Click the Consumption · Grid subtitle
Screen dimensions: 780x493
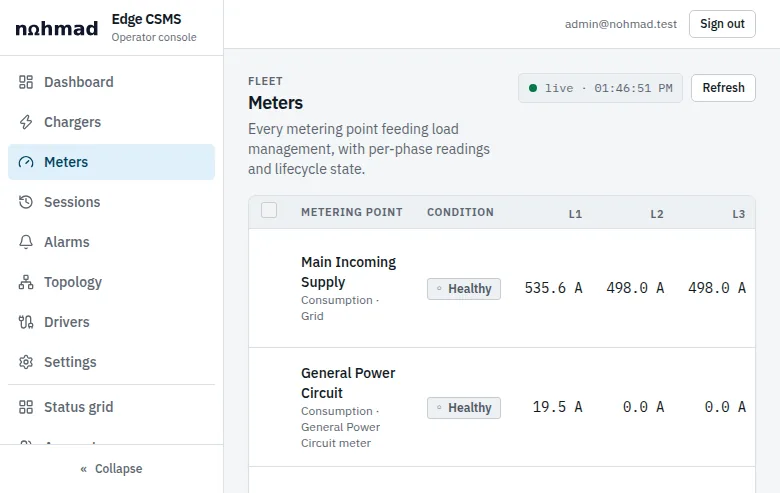[x=340, y=308]
